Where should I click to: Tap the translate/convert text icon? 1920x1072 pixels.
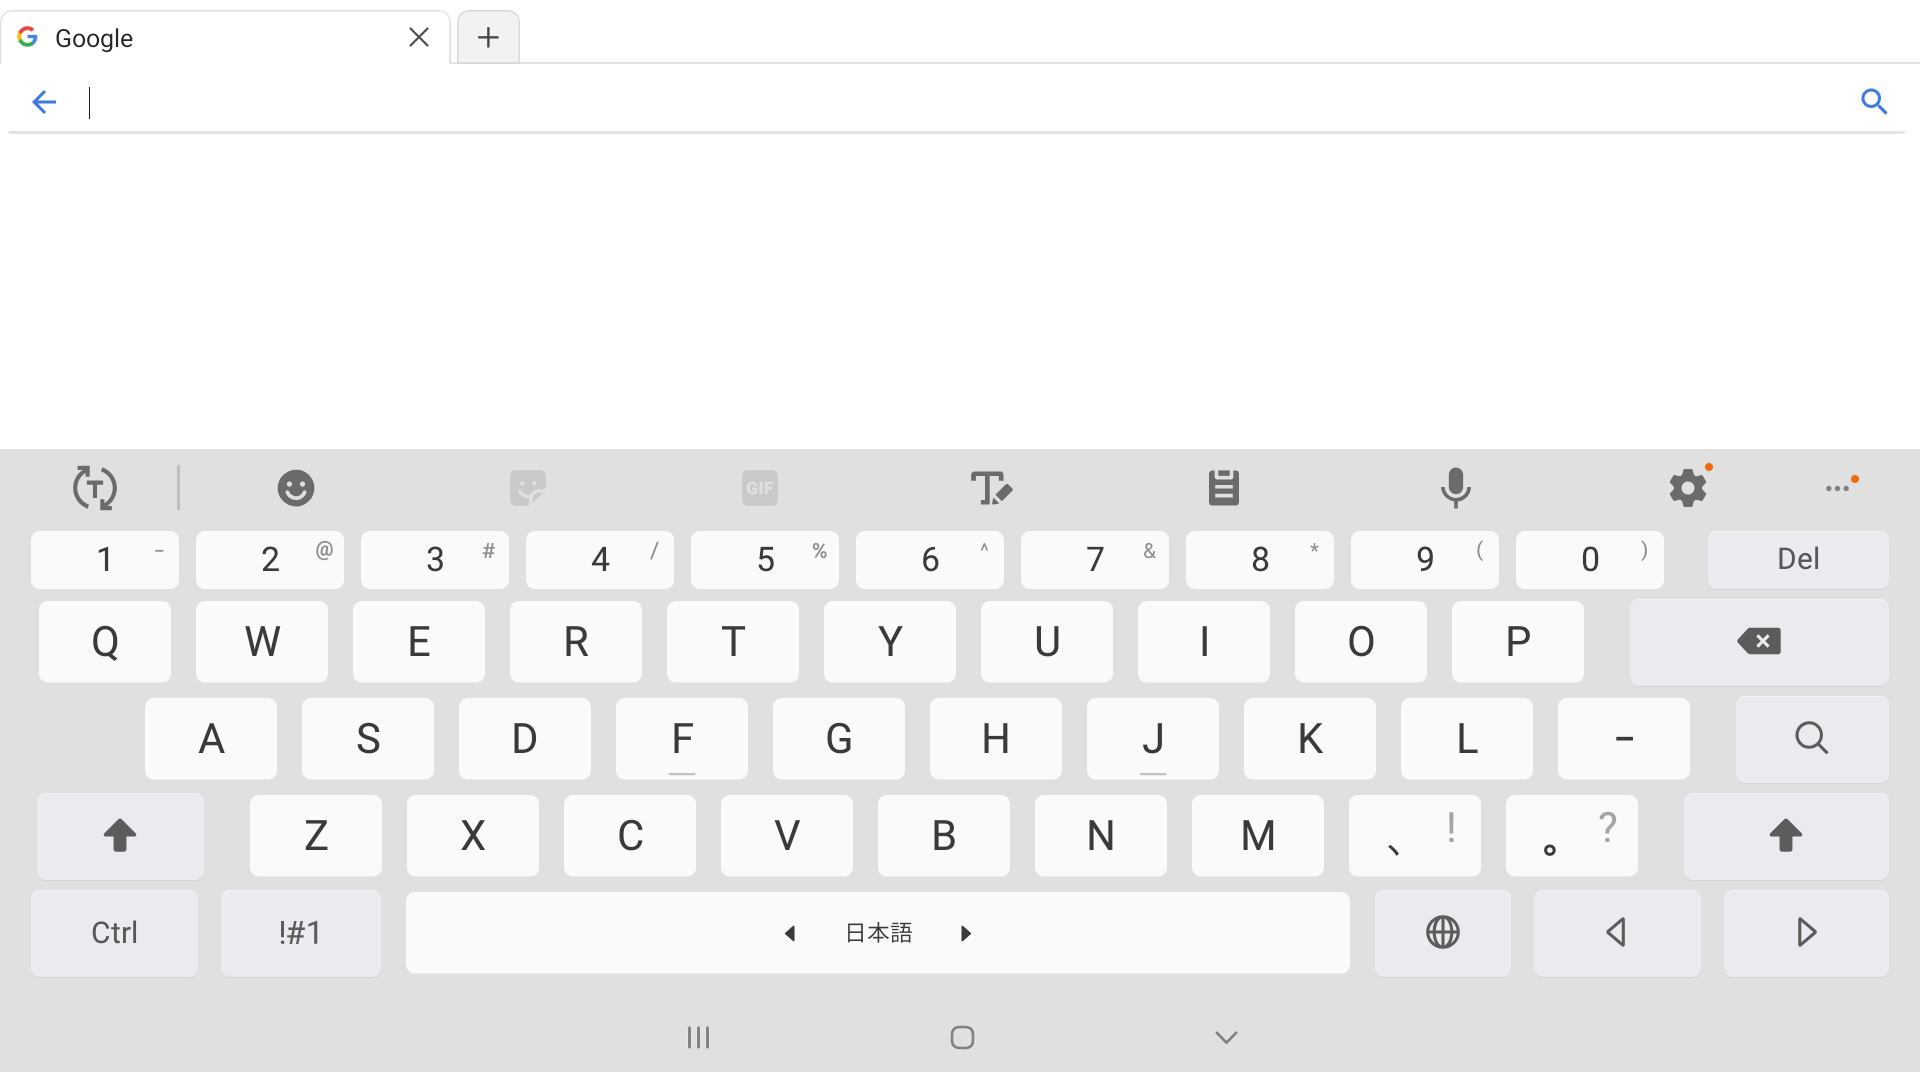(95, 488)
